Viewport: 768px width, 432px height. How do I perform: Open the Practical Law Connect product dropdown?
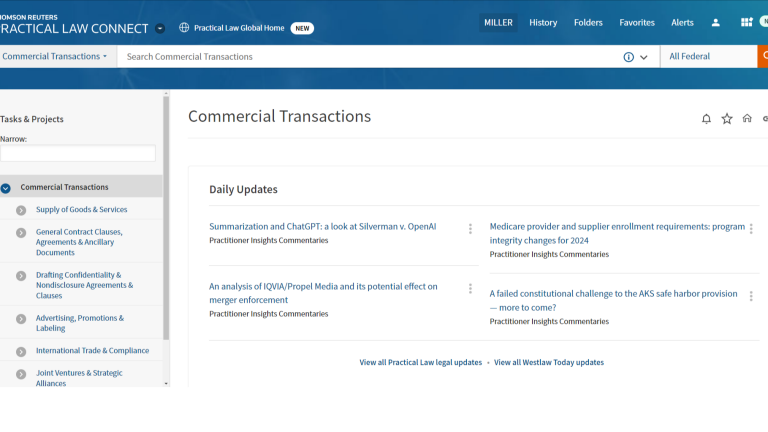tap(161, 28)
